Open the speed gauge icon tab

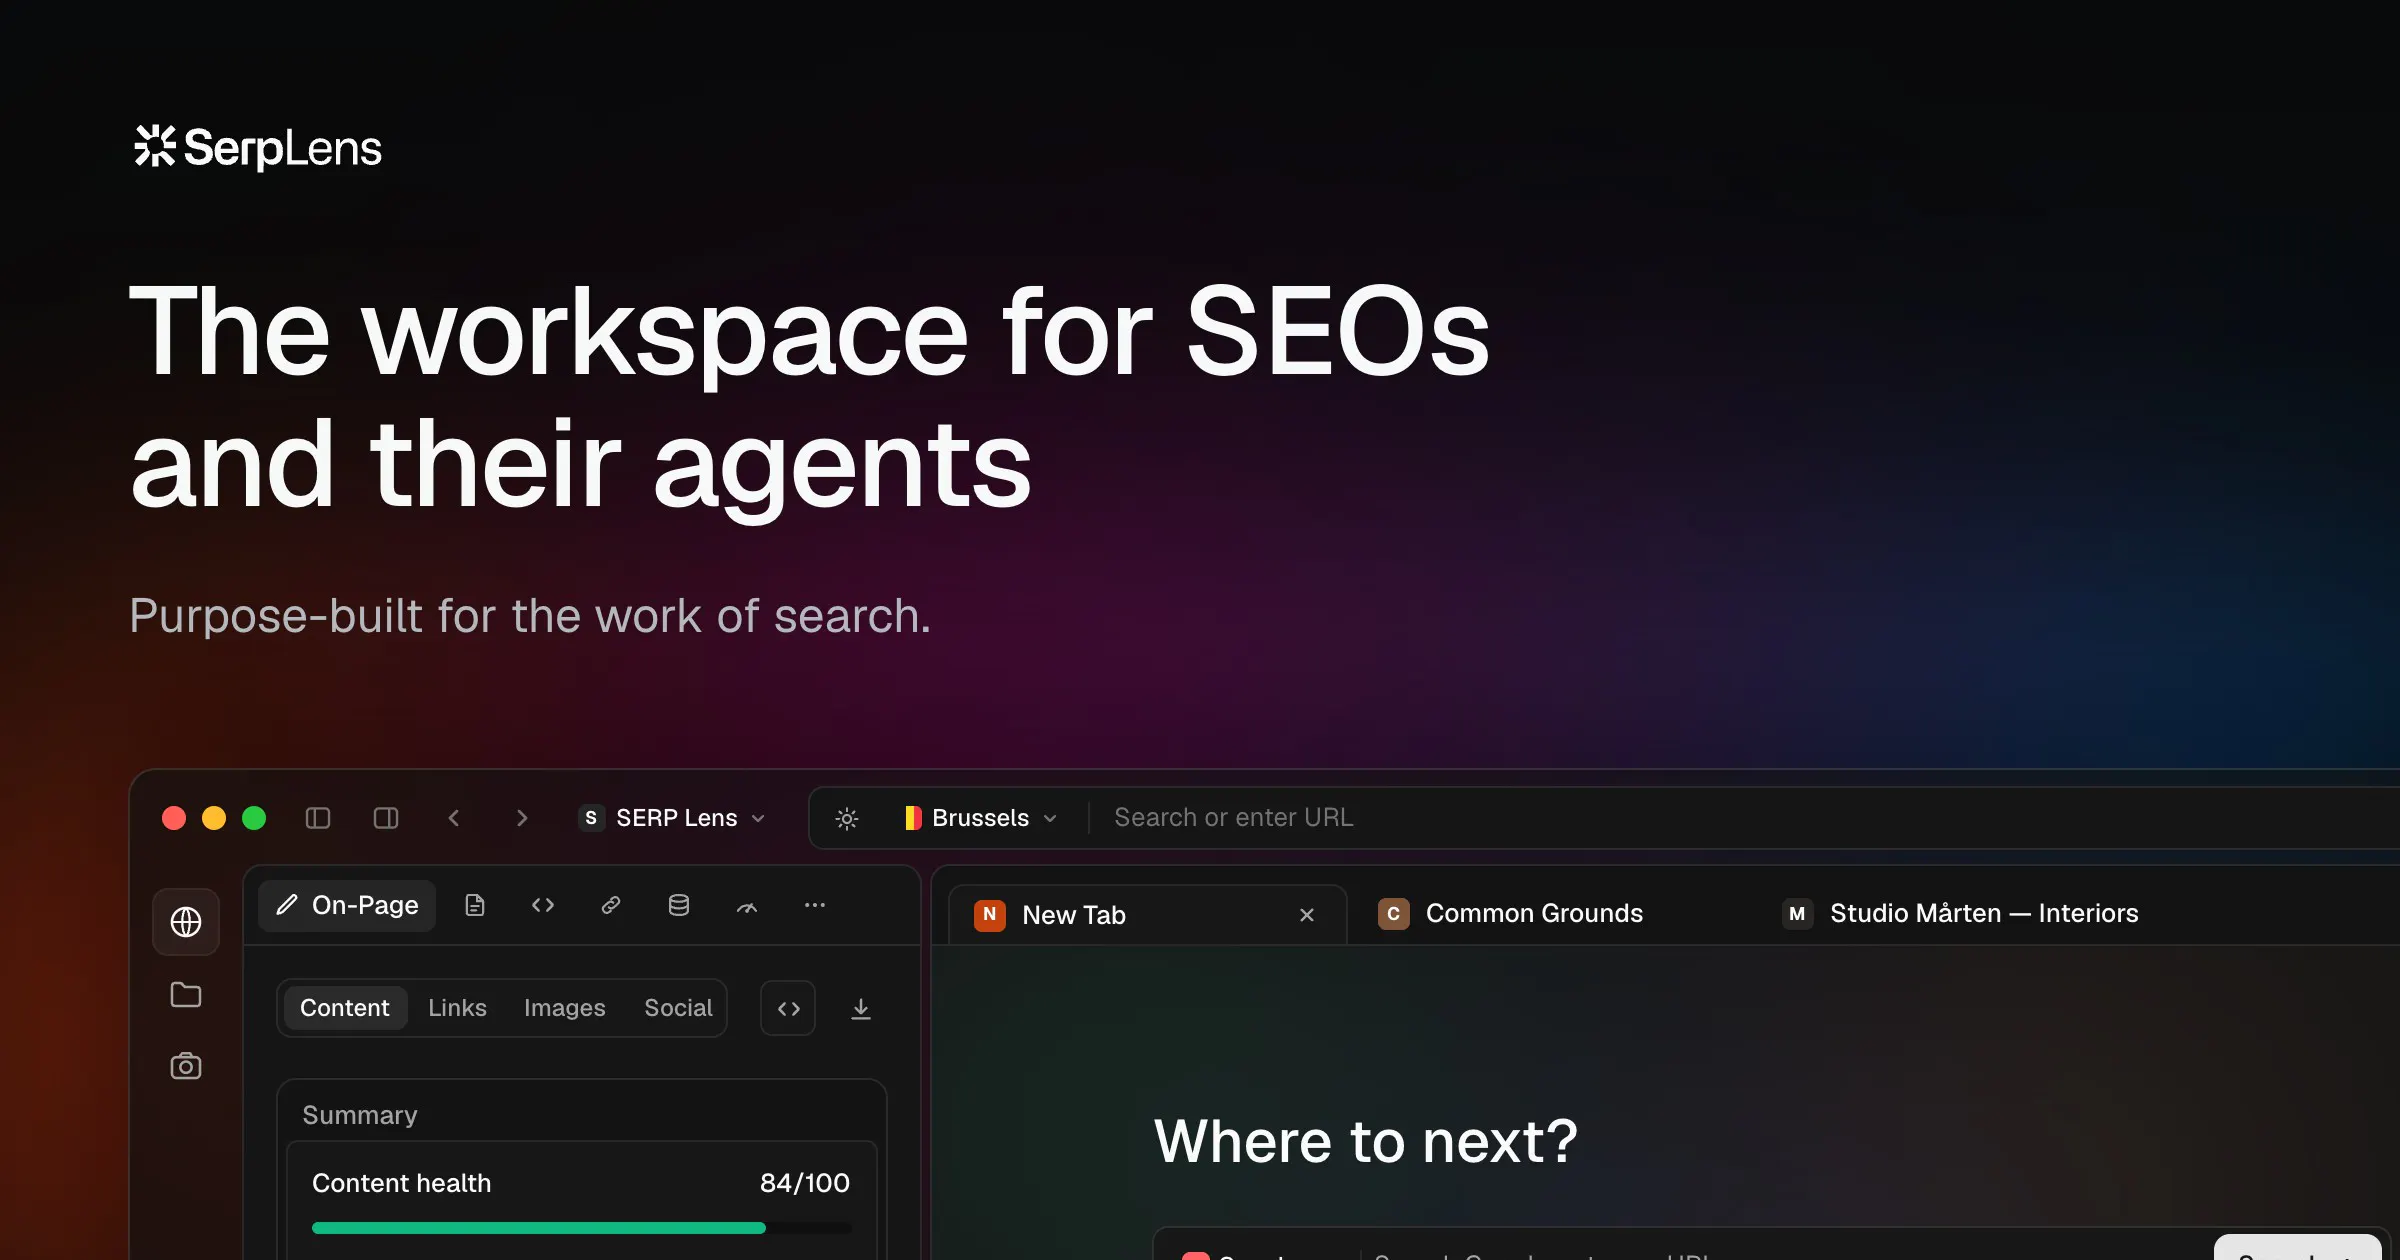point(747,907)
